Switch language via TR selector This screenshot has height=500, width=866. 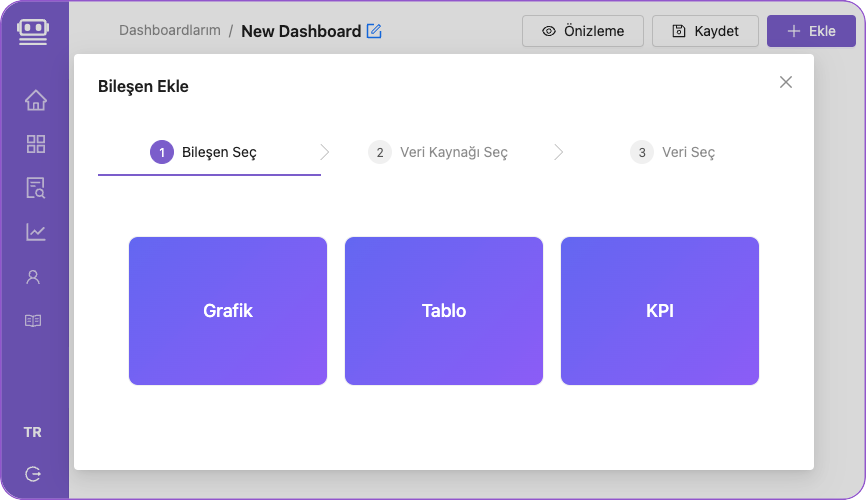[33, 432]
